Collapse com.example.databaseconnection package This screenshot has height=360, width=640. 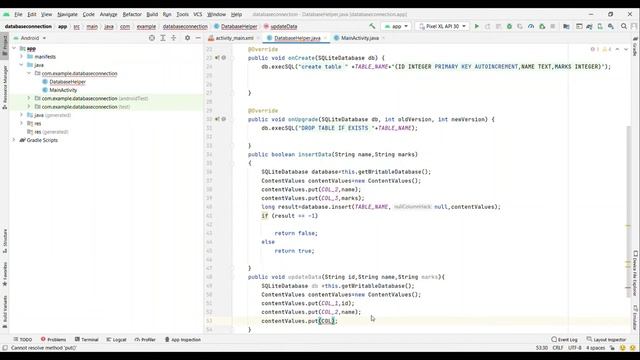point(29,73)
